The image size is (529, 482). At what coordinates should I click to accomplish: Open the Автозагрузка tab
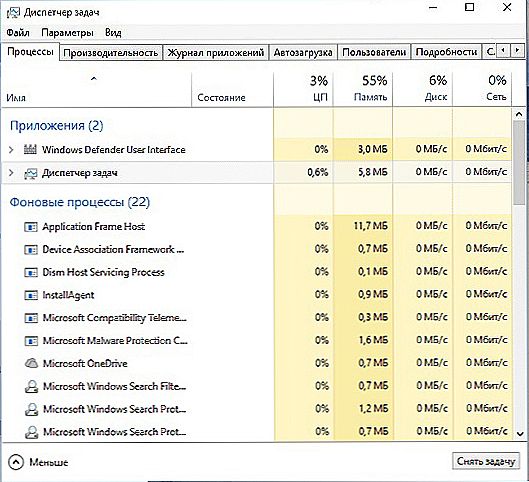pyautogui.click(x=303, y=53)
